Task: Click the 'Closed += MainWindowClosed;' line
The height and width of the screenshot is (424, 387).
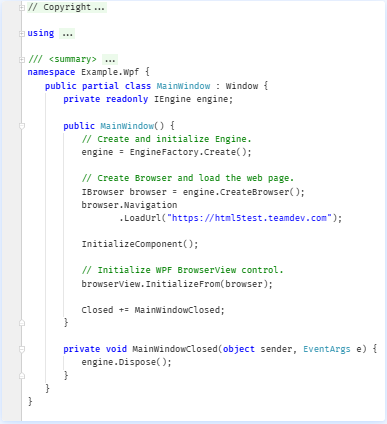Action: pos(153,310)
